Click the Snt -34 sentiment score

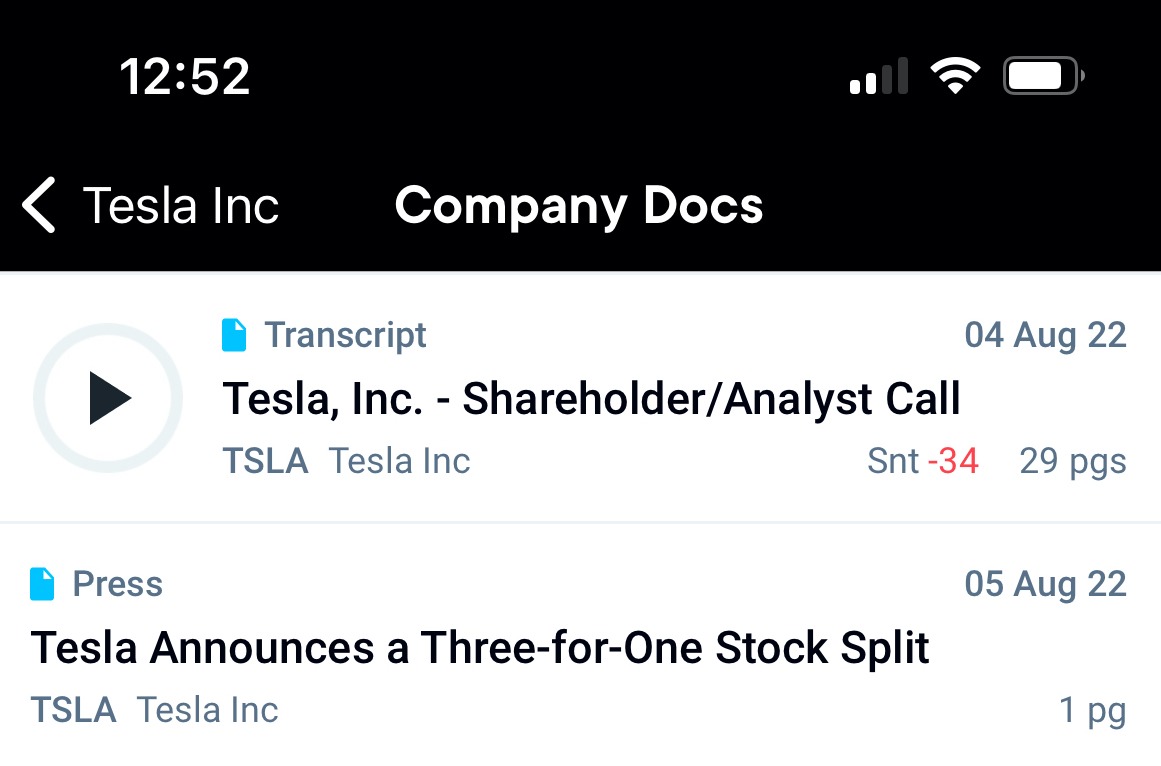coord(923,461)
